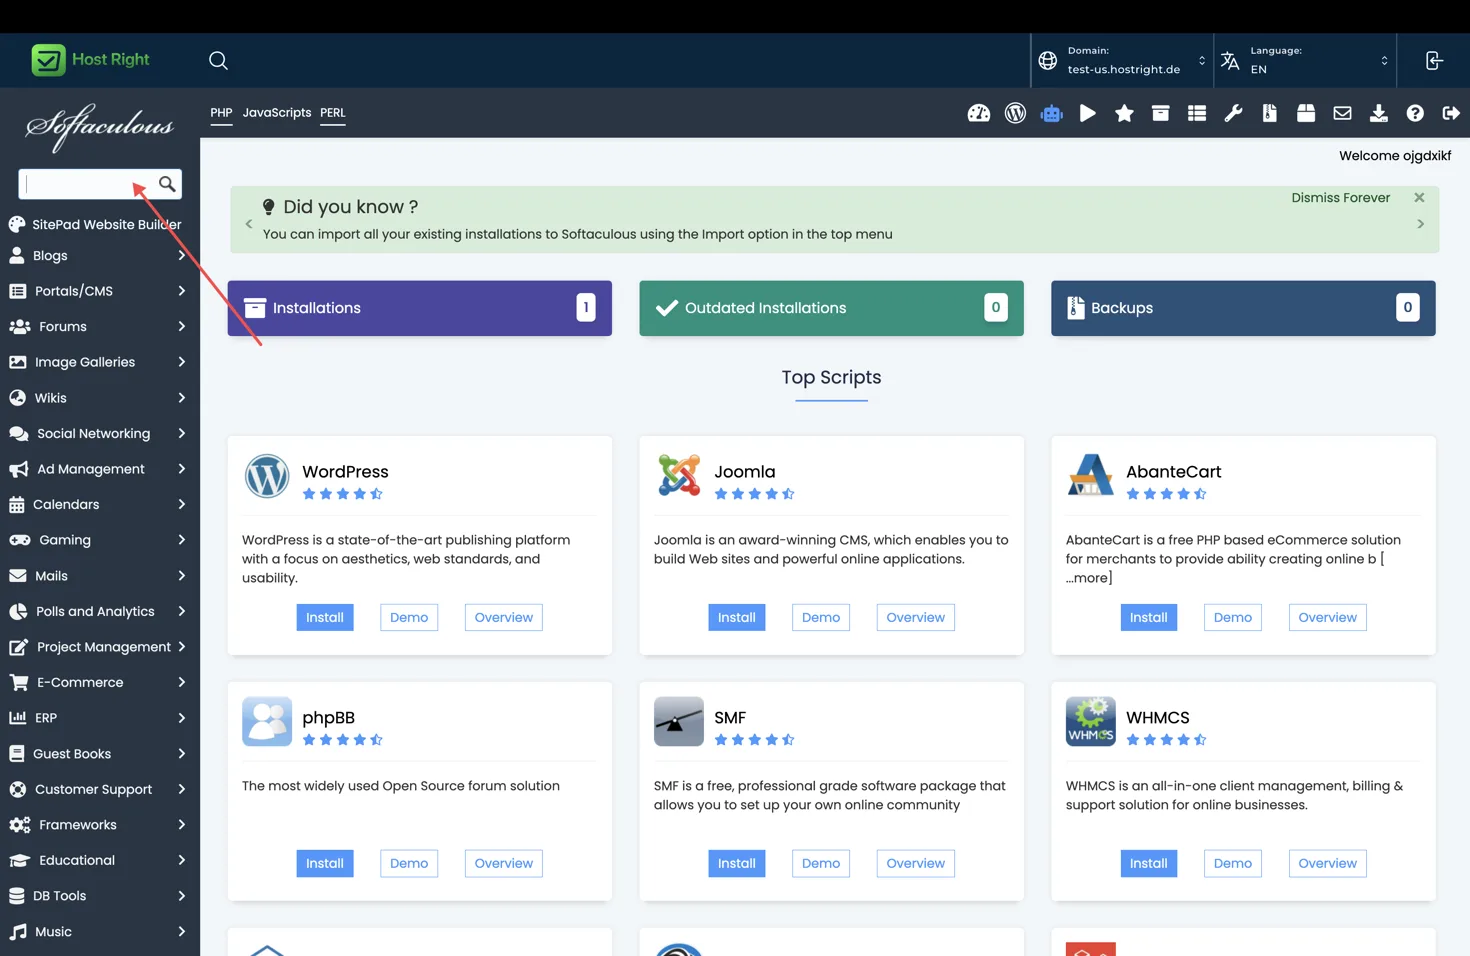Expand the Blogs category
1470x956 pixels.
point(98,256)
